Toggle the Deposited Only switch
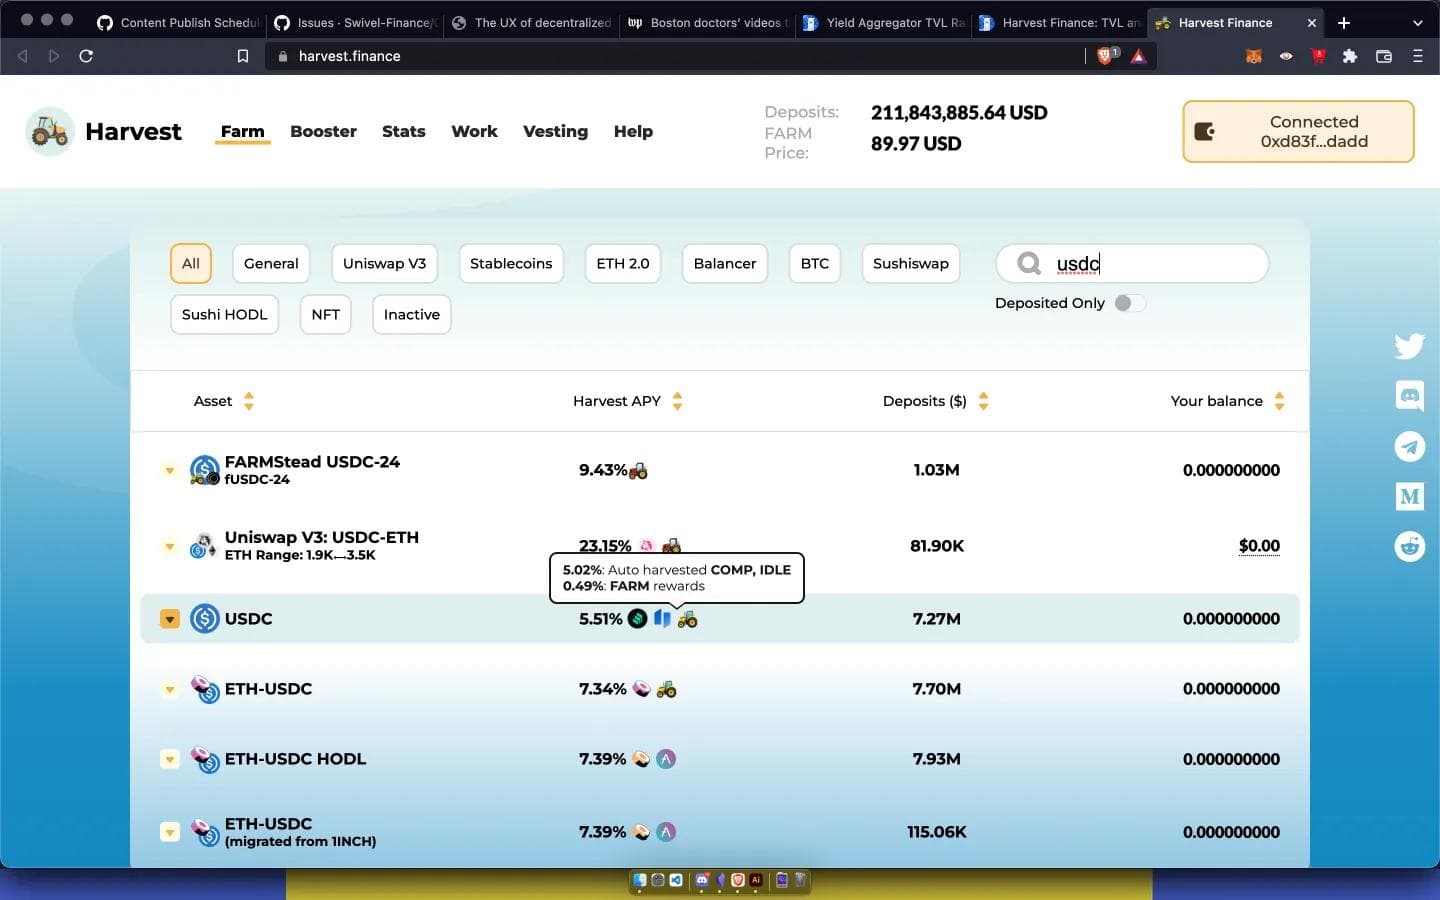This screenshot has width=1440, height=900. (1129, 303)
